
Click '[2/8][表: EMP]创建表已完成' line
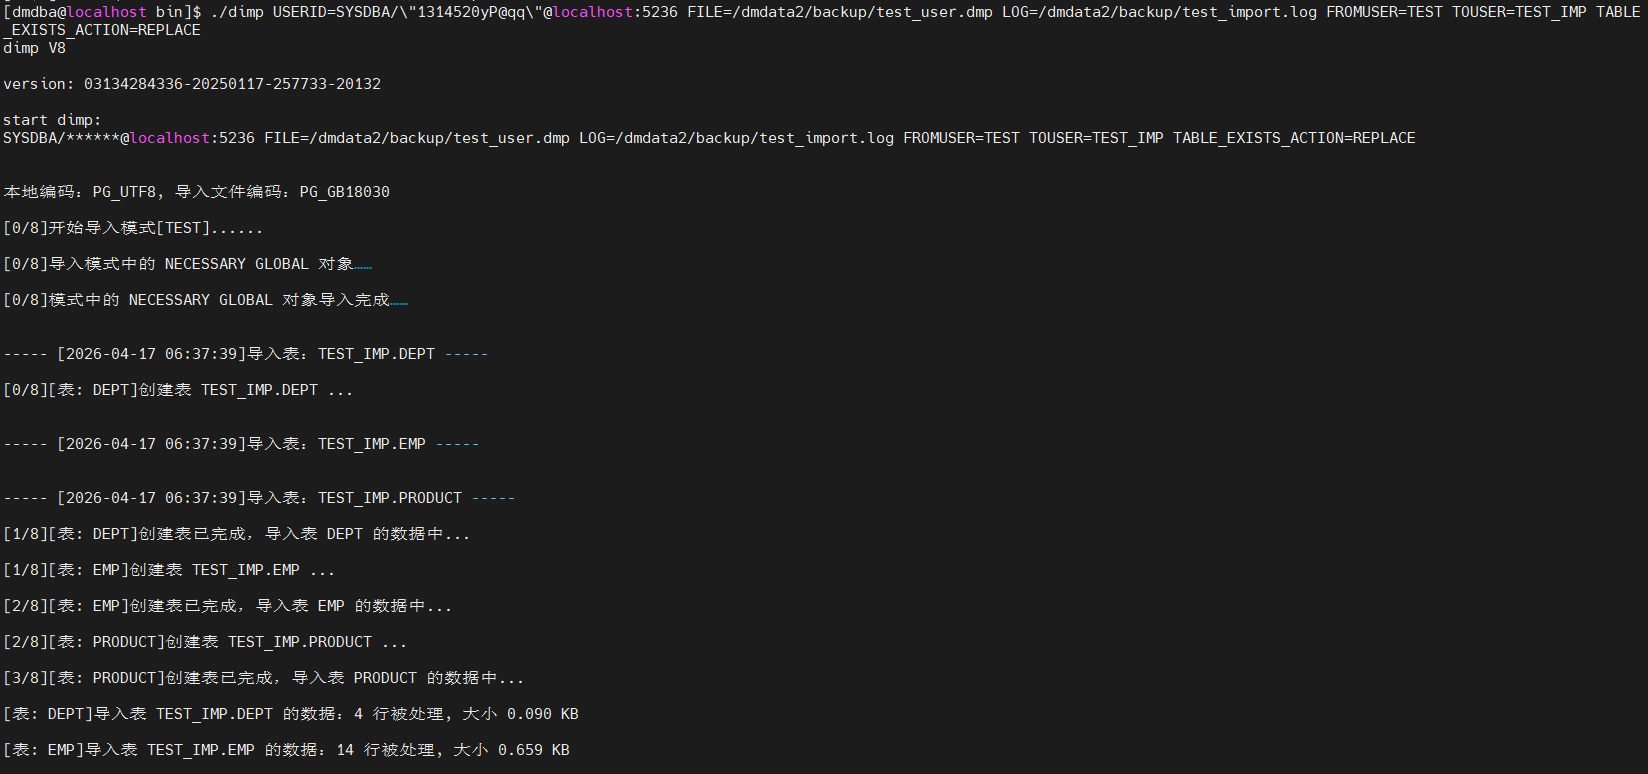pos(228,606)
